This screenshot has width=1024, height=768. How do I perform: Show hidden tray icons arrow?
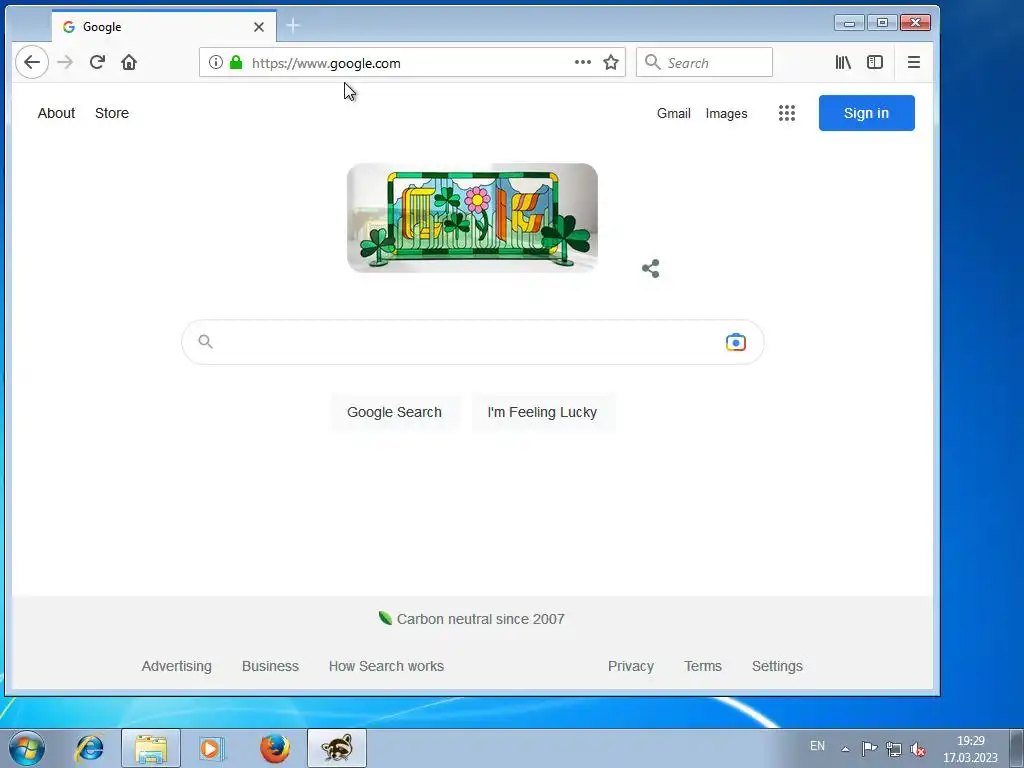pyautogui.click(x=845, y=749)
